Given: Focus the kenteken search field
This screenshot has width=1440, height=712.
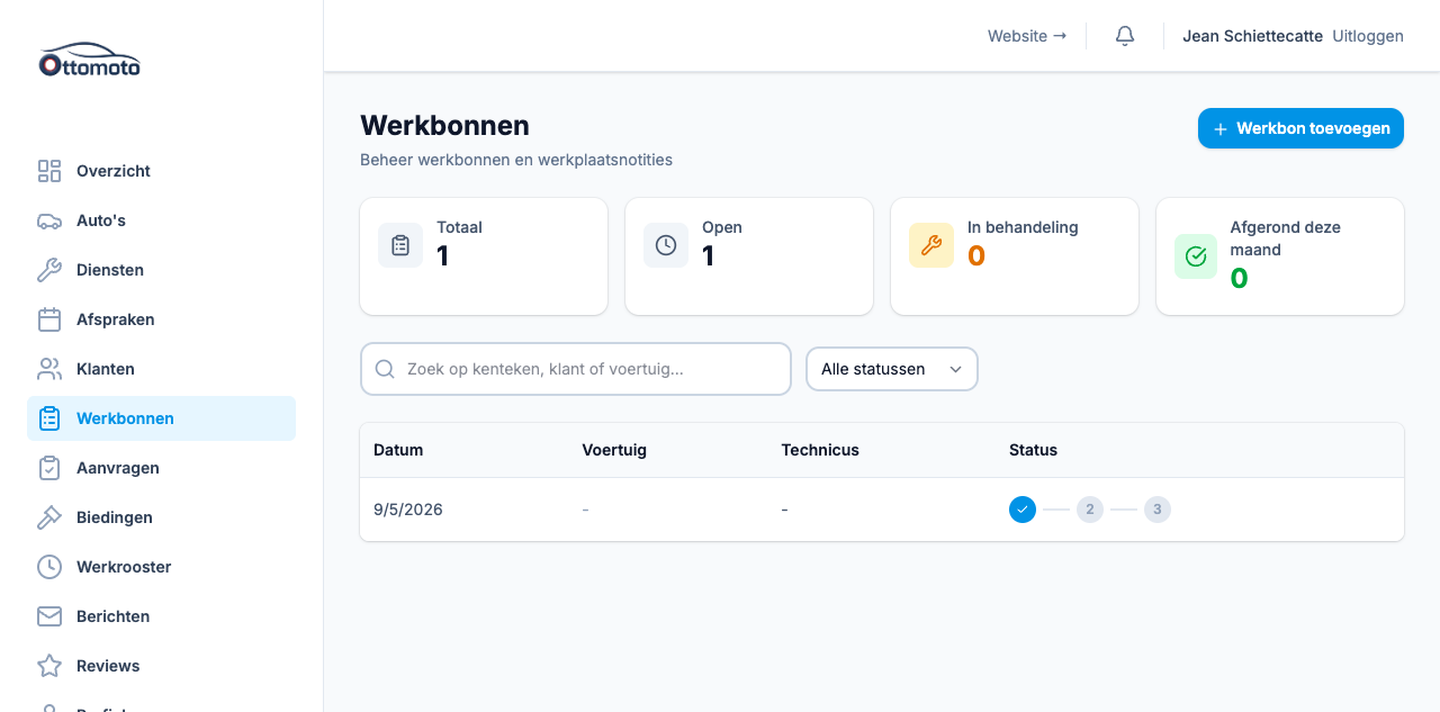Looking at the screenshot, I should (576, 369).
